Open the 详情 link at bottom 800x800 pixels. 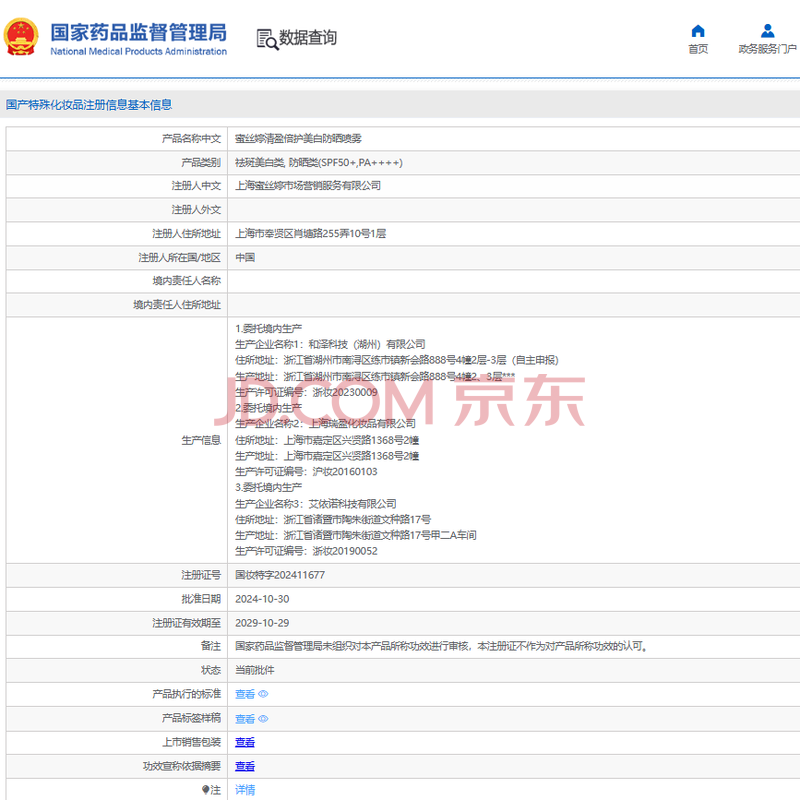coord(245,790)
